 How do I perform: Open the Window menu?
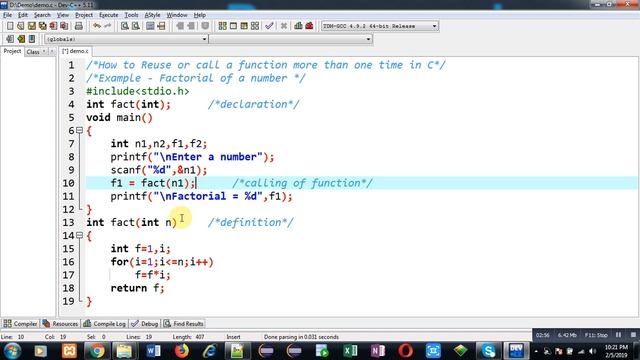pyautogui.click(x=177, y=15)
